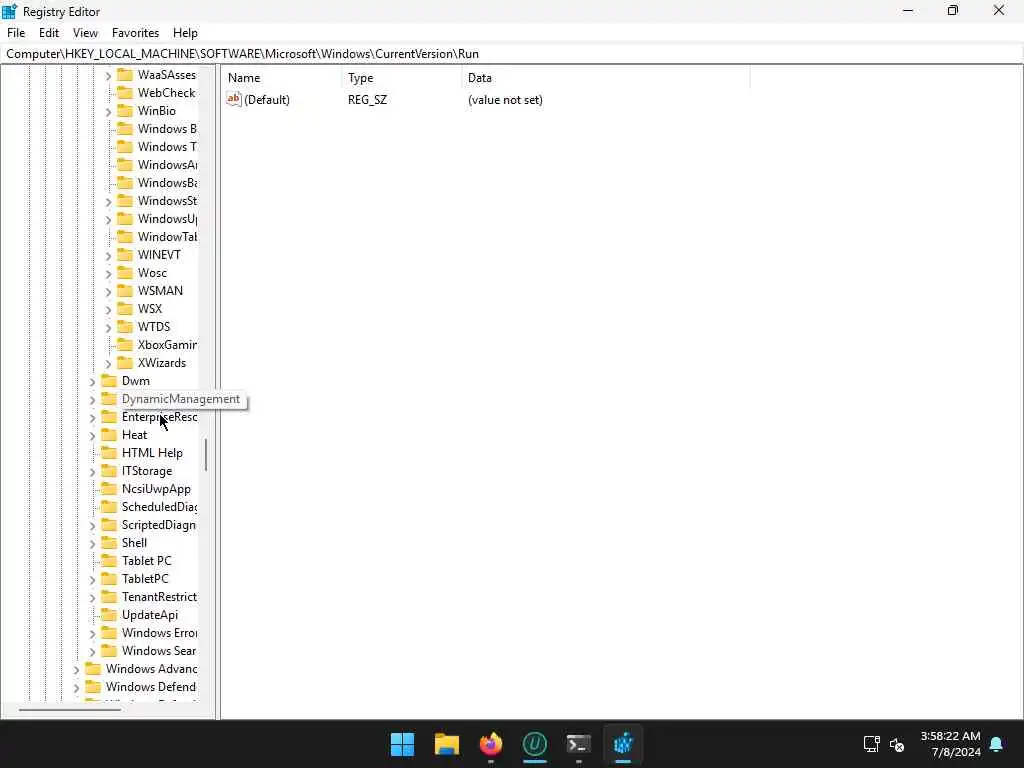Image resolution: width=1024 pixels, height=768 pixels.
Task: Open the terminal from the taskbar
Action: [x=579, y=744]
